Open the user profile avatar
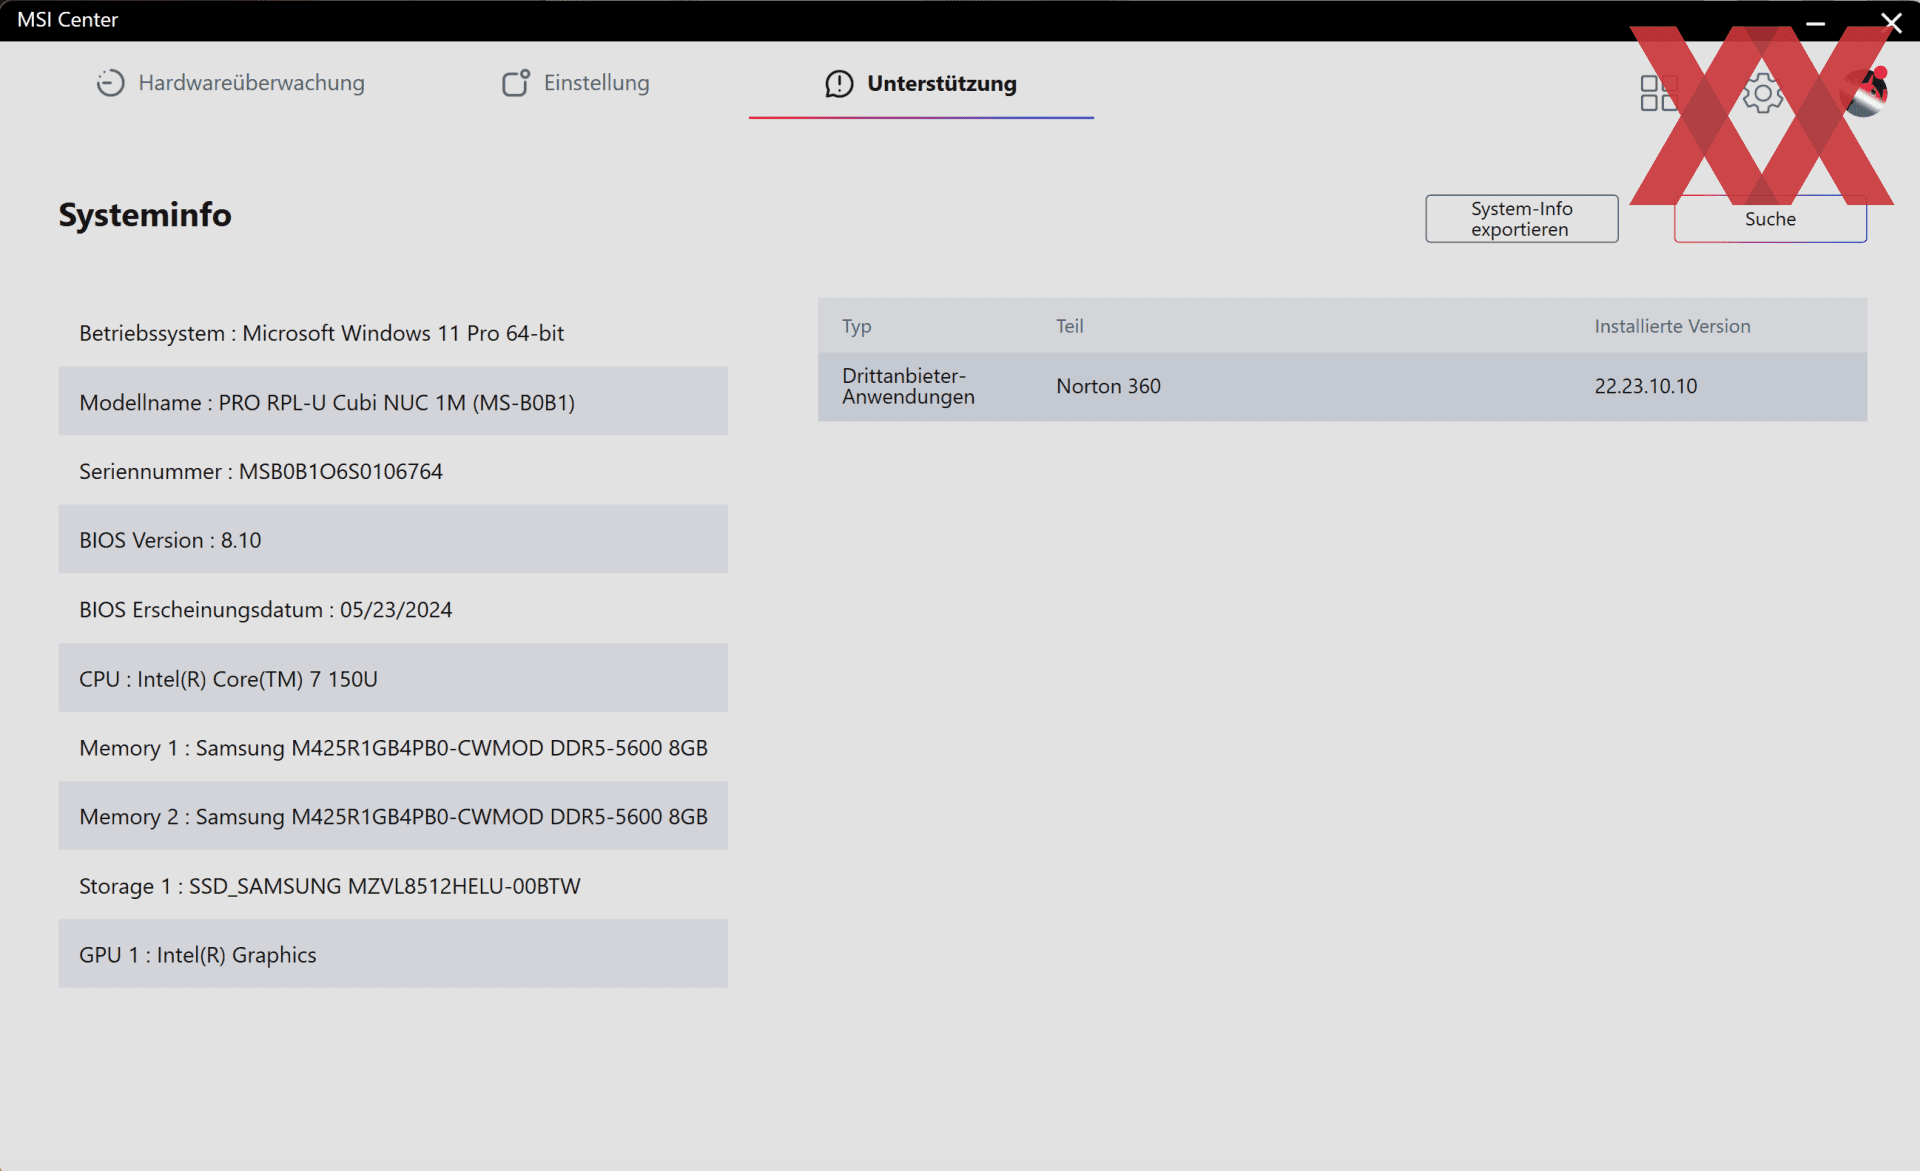The width and height of the screenshot is (1920, 1171). point(1864,92)
